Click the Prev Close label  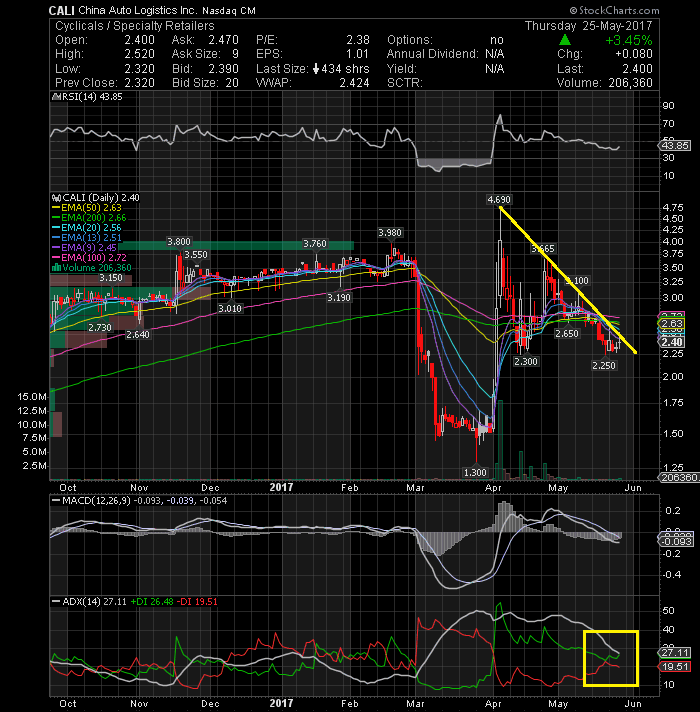click(86, 83)
